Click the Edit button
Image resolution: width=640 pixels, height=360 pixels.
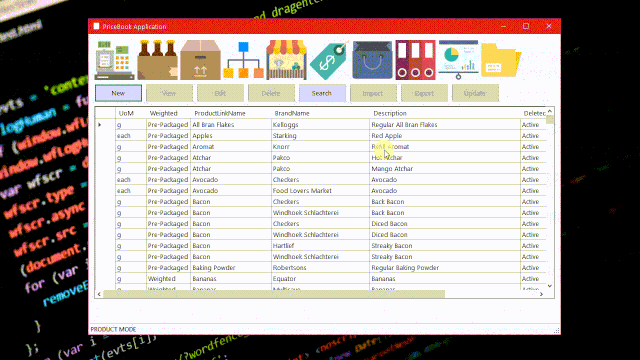click(x=220, y=93)
